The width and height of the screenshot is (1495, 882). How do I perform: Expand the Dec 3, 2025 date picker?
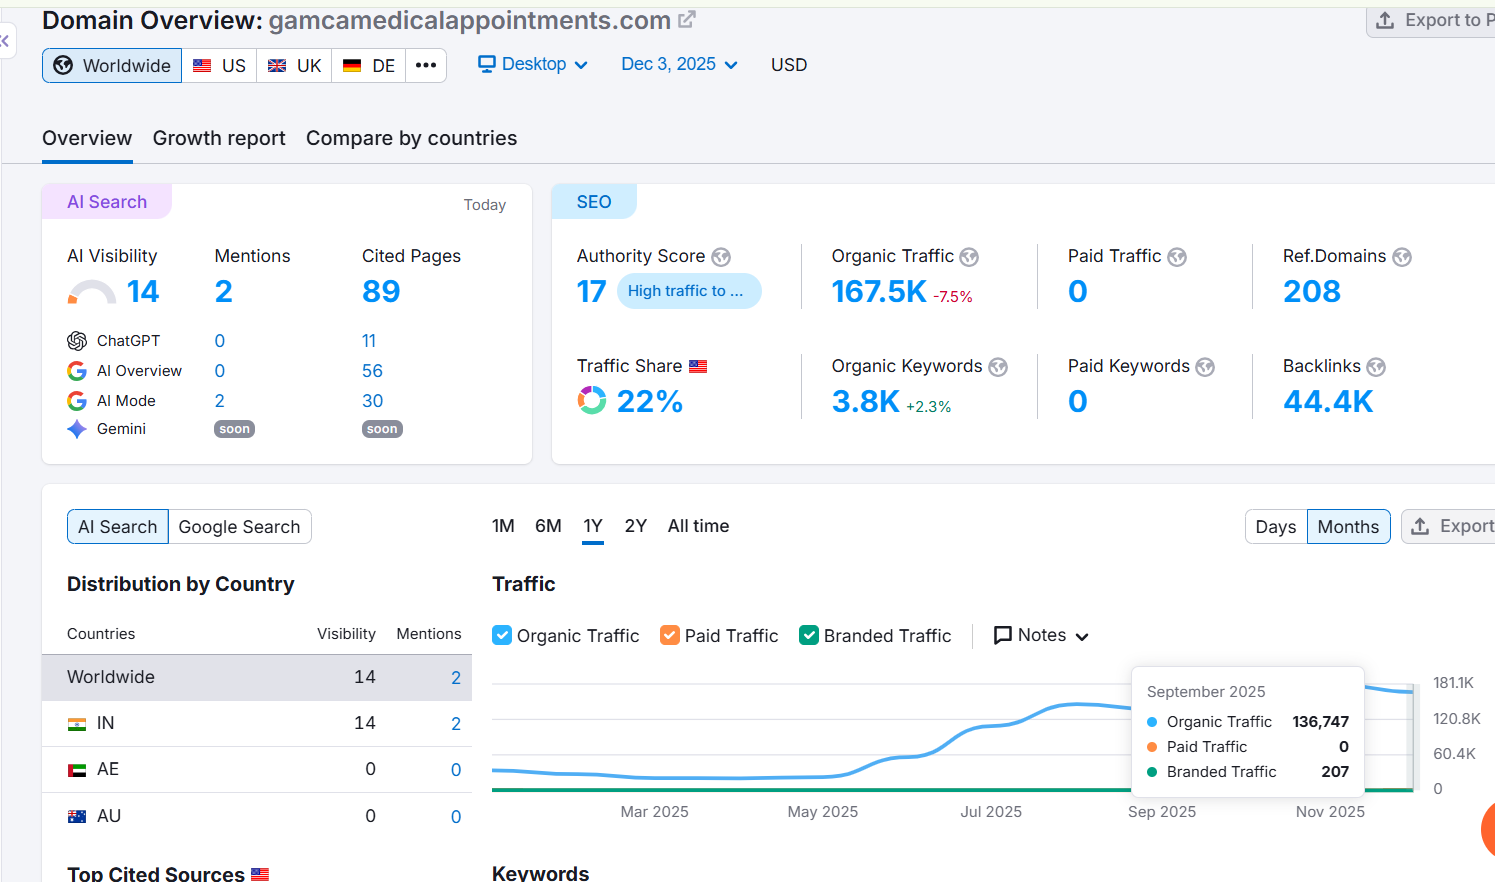click(x=679, y=64)
